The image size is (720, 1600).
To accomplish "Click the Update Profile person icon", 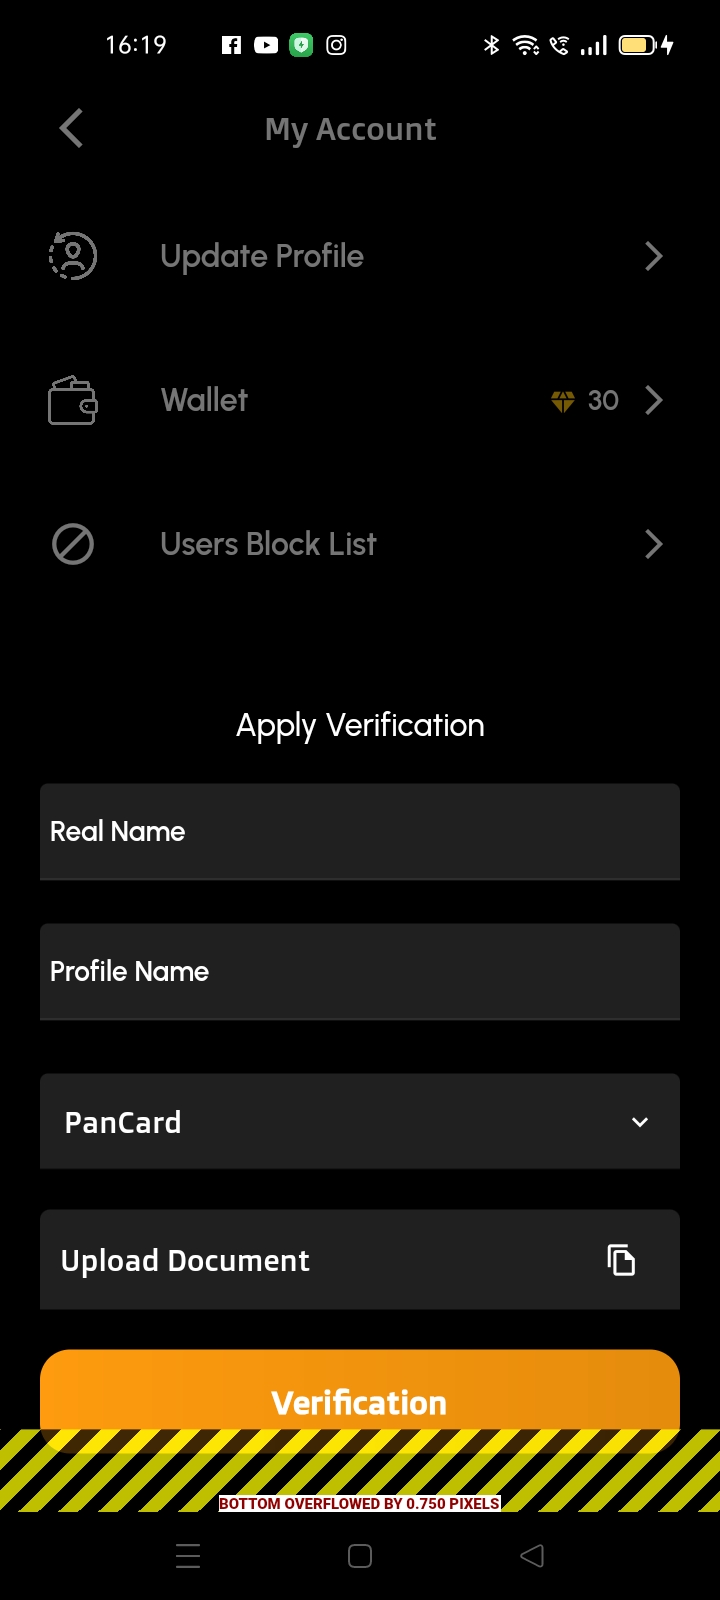I will pos(73,256).
